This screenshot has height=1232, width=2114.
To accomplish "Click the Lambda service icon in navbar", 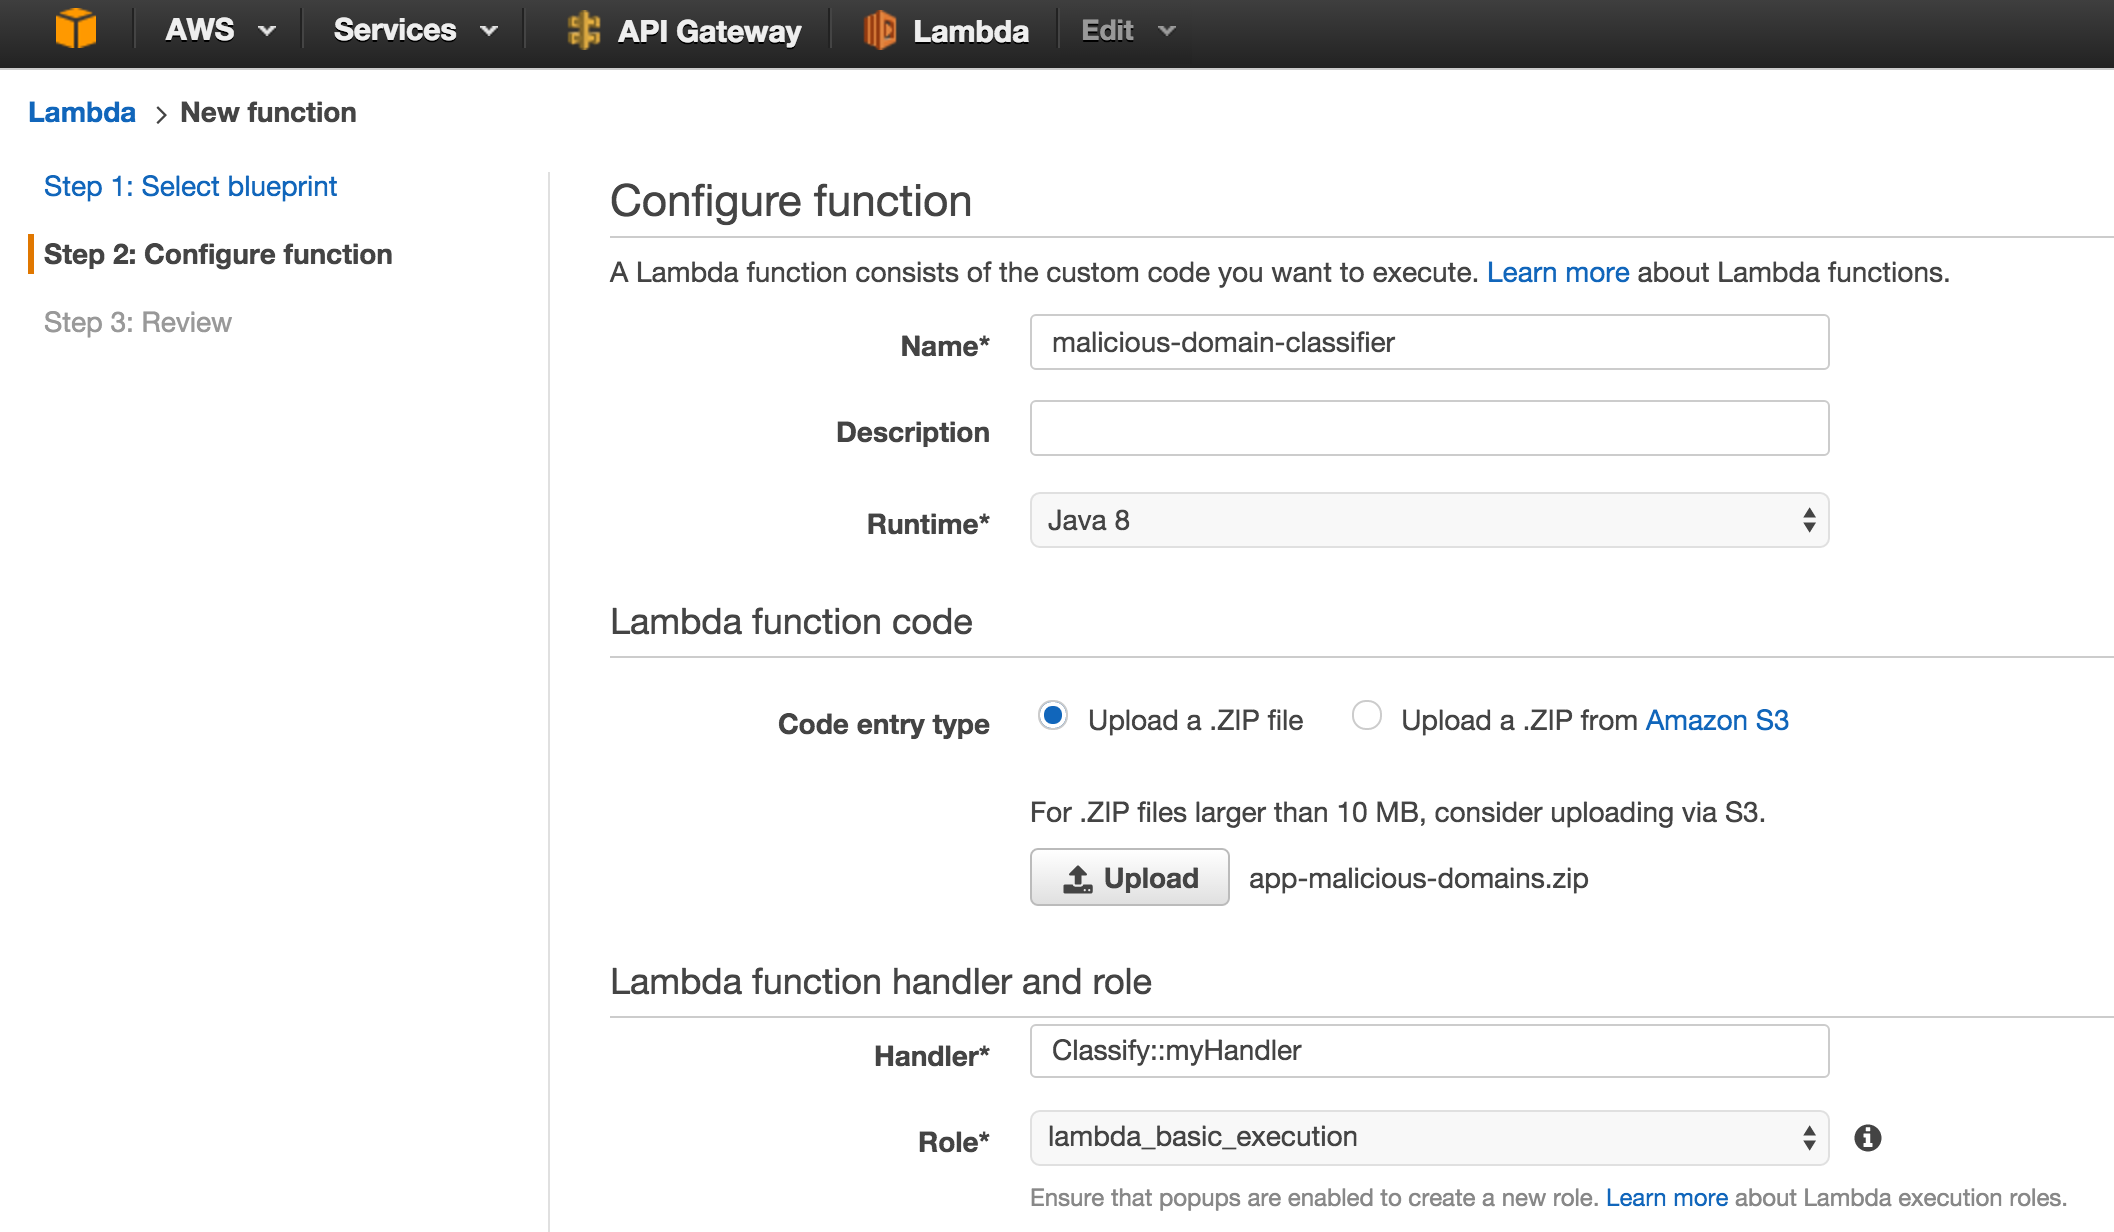I will tap(880, 30).
